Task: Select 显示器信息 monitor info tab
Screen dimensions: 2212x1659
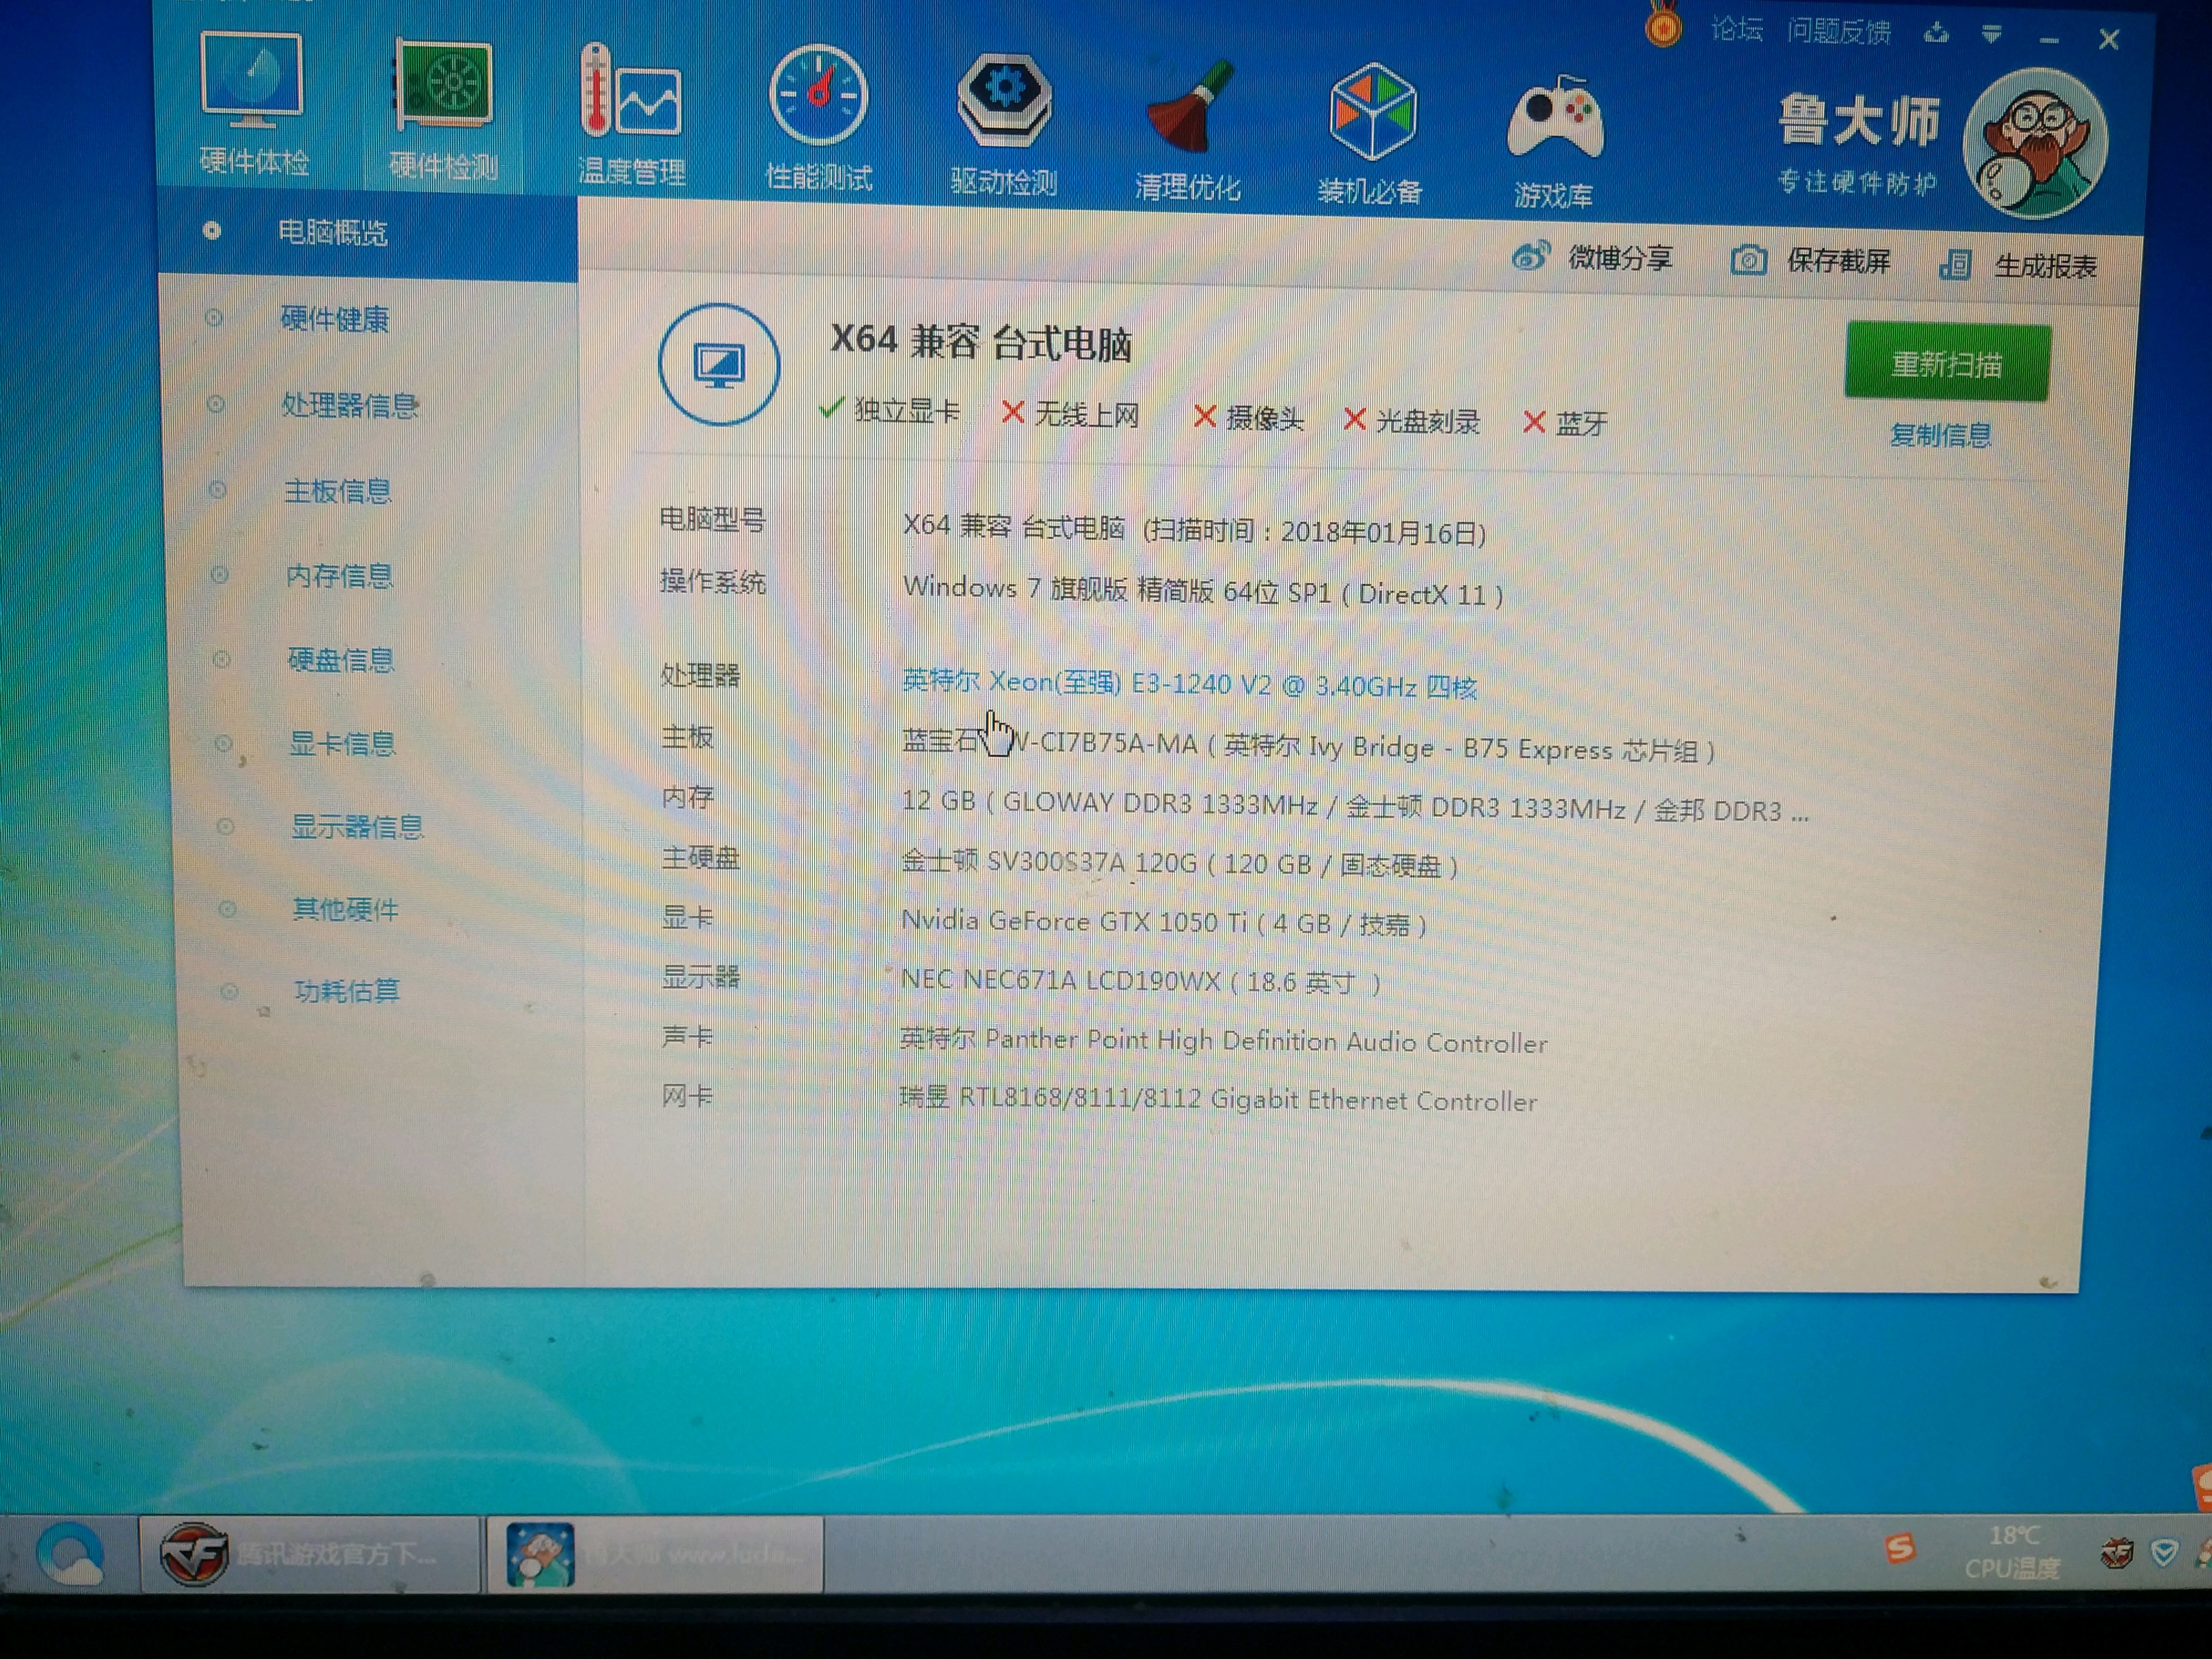Action: tap(357, 827)
